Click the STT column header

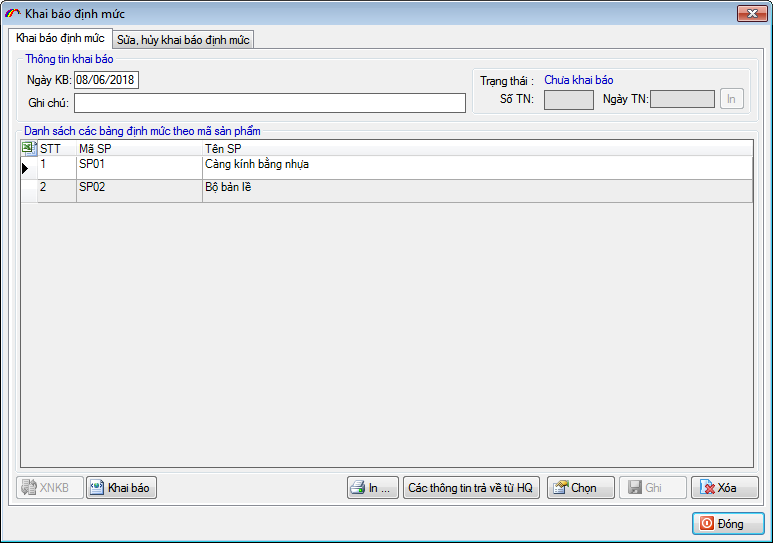(55, 148)
